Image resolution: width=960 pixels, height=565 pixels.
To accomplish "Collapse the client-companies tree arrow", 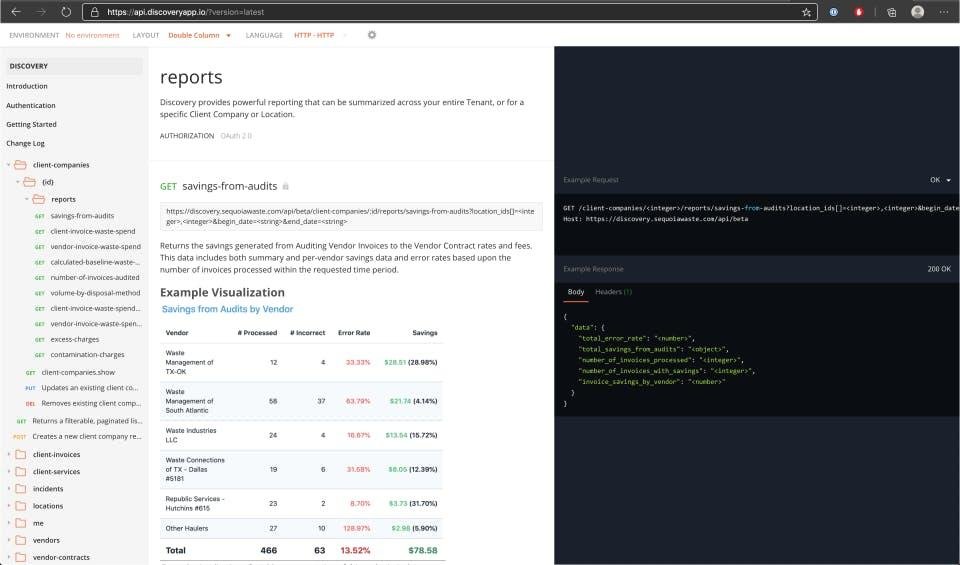I will tap(9, 165).
